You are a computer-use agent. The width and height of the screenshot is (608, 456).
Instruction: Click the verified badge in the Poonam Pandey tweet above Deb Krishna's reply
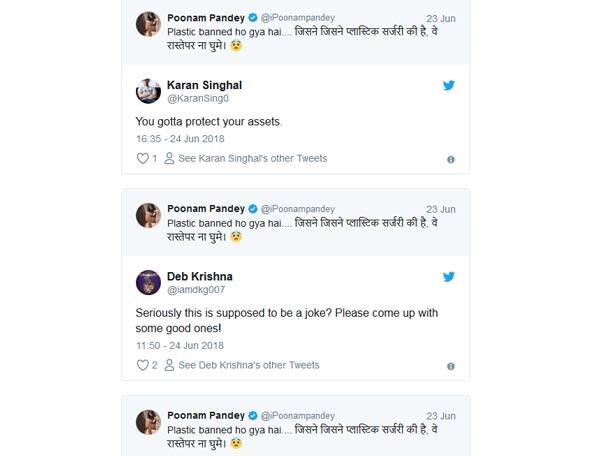[x=253, y=208]
